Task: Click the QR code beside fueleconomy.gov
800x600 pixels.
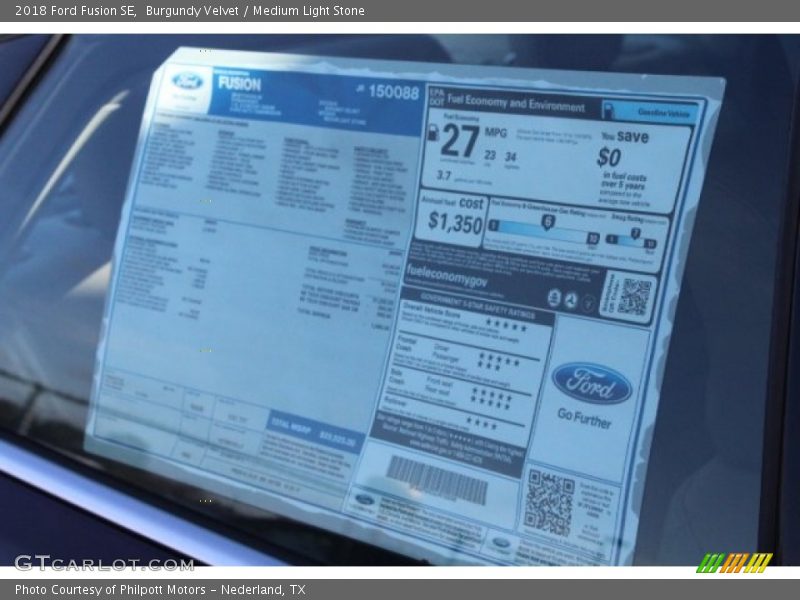Action: (x=633, y=296)
